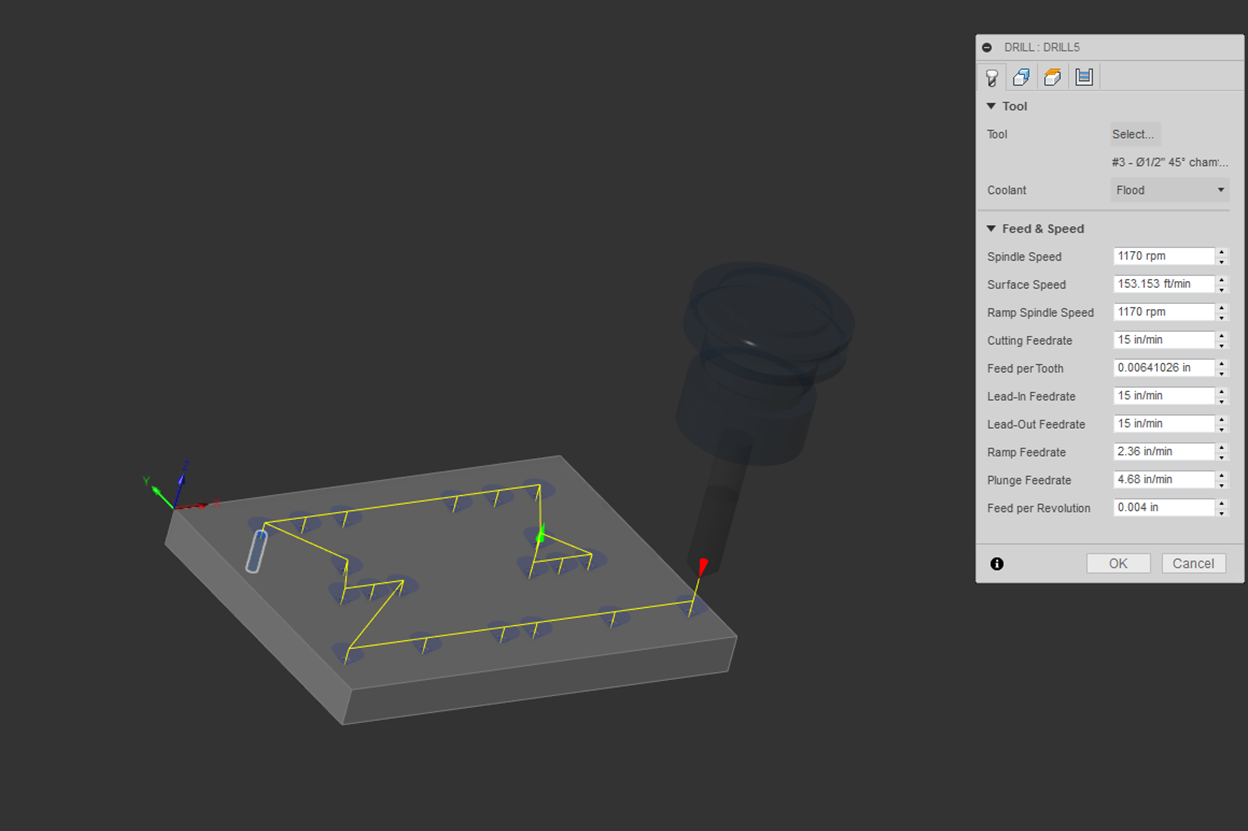Collapse the Feed & Speed section
Screen dimensions: 1248x831
(992, 229)
